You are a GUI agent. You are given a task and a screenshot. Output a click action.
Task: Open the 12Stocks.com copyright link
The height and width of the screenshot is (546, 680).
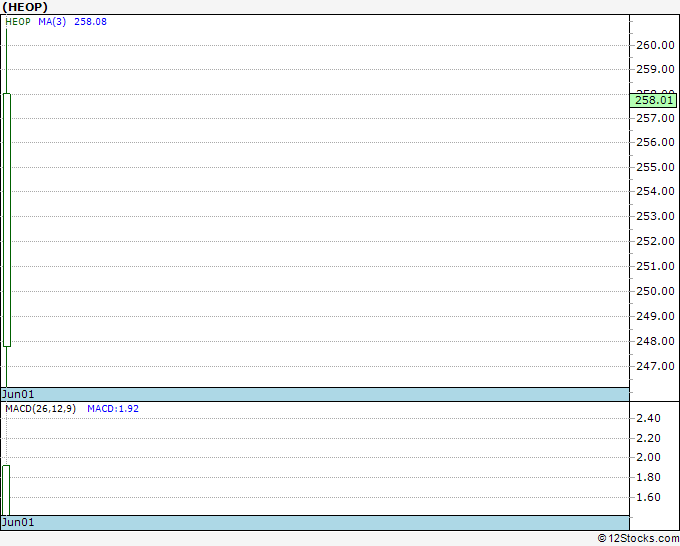click(x=638, y=538)
